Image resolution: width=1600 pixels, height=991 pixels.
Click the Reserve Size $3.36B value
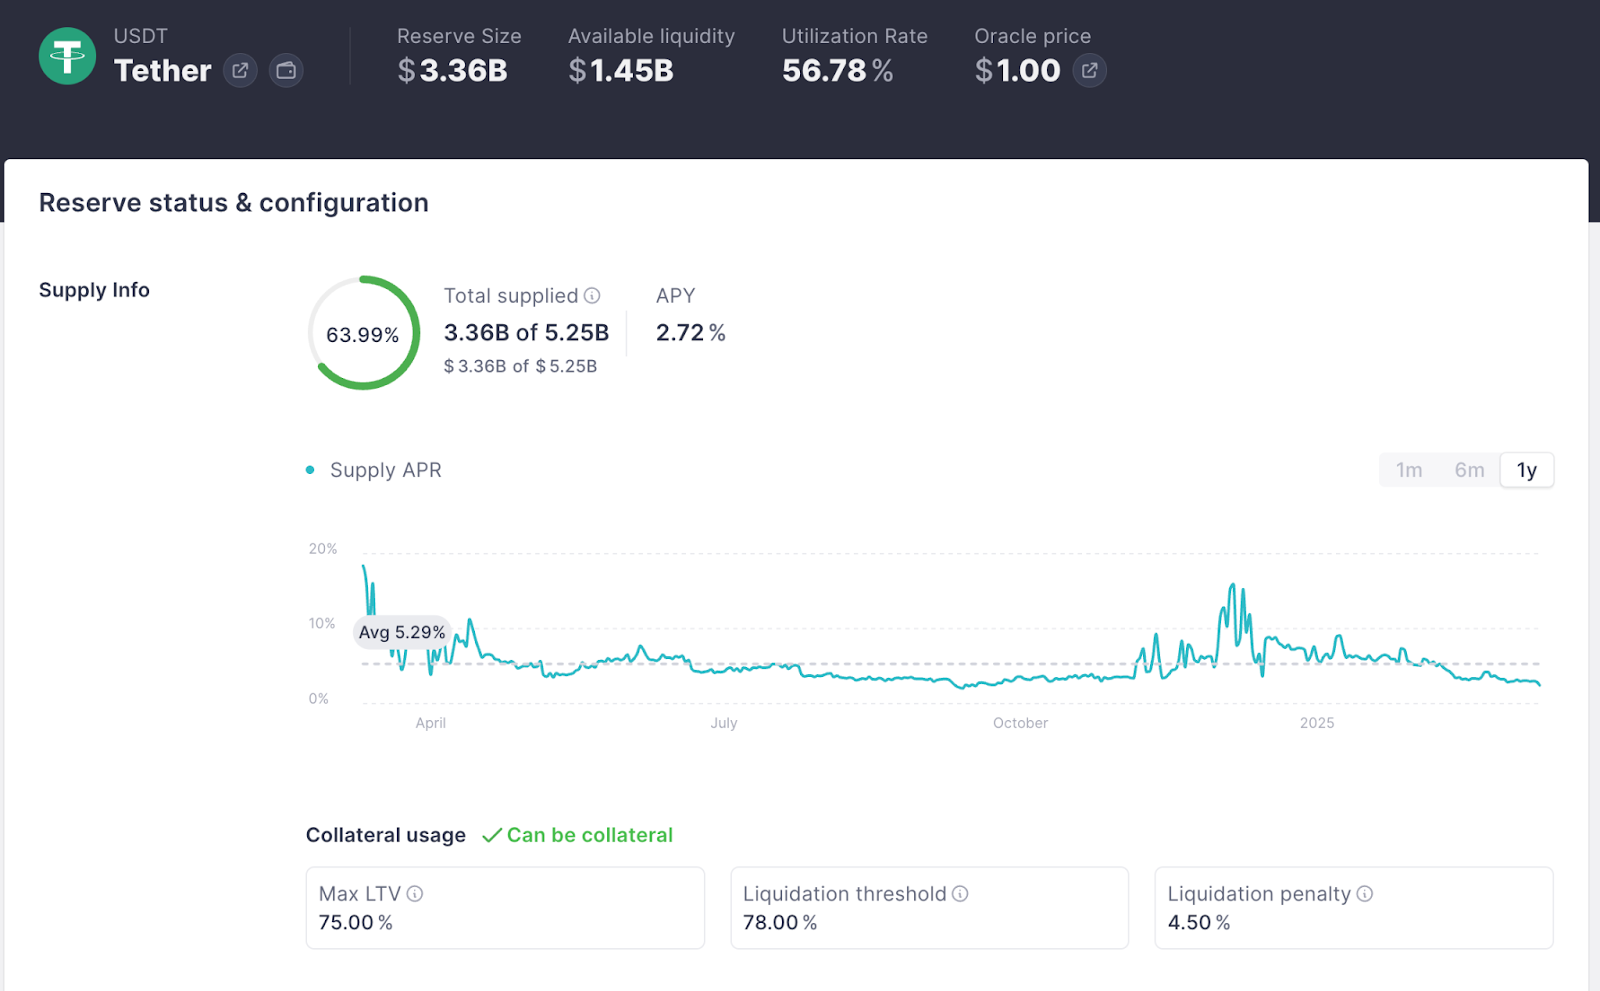coord(452,71)
